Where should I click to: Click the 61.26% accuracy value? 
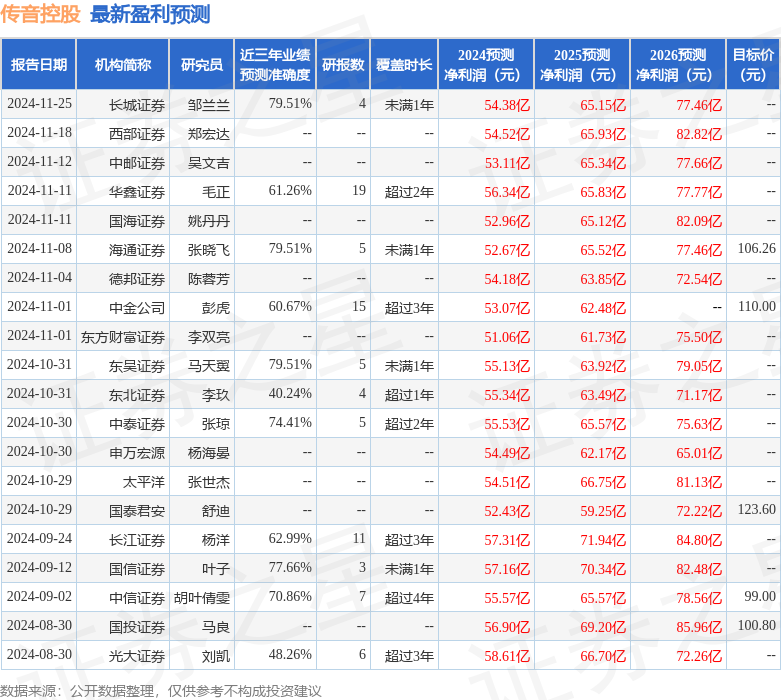[290, 190]
